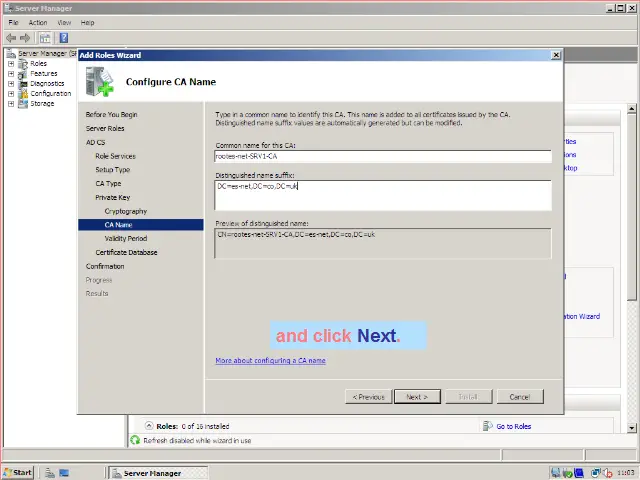The height and width of the screenshot is (480, 640).
Task: Collapse the Roles summary section chevron
Action: point(149,426)
